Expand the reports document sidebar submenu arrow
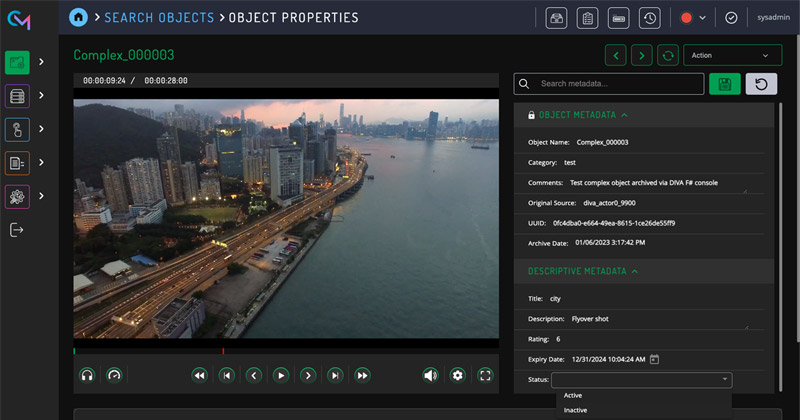The height and width of the screenshot is (420, 800). tap(41, 162)
